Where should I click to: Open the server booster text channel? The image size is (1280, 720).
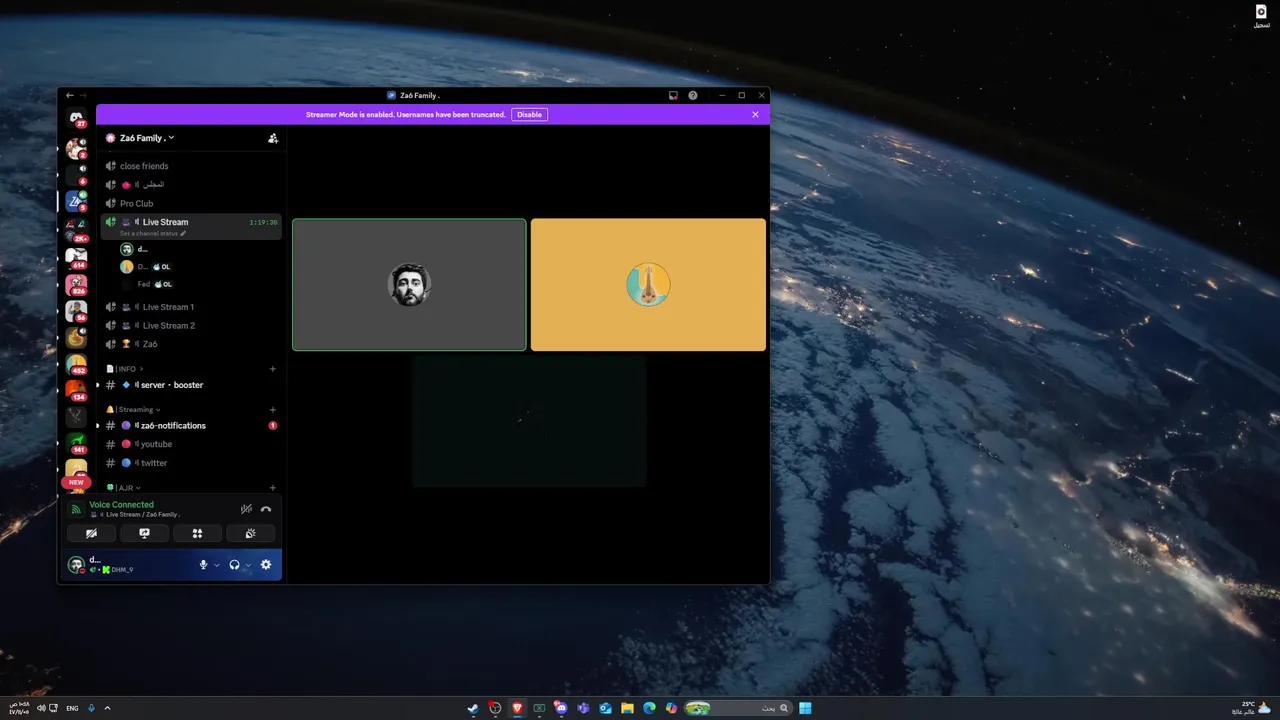click(190, 385)
